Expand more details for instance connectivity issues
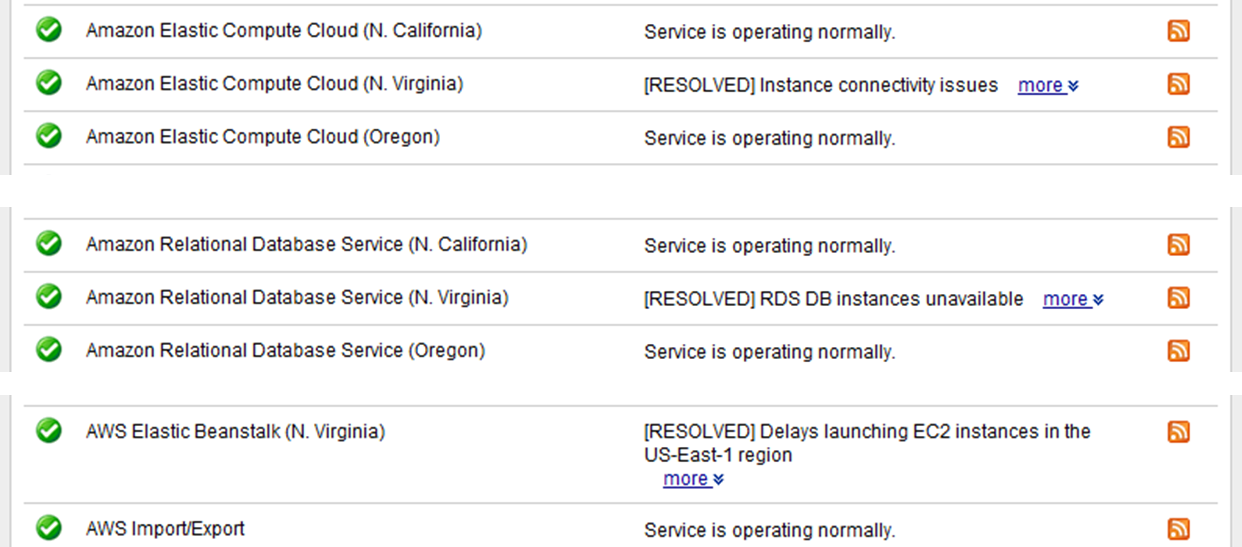The image size is (1242, 547). coord(1047,86)
